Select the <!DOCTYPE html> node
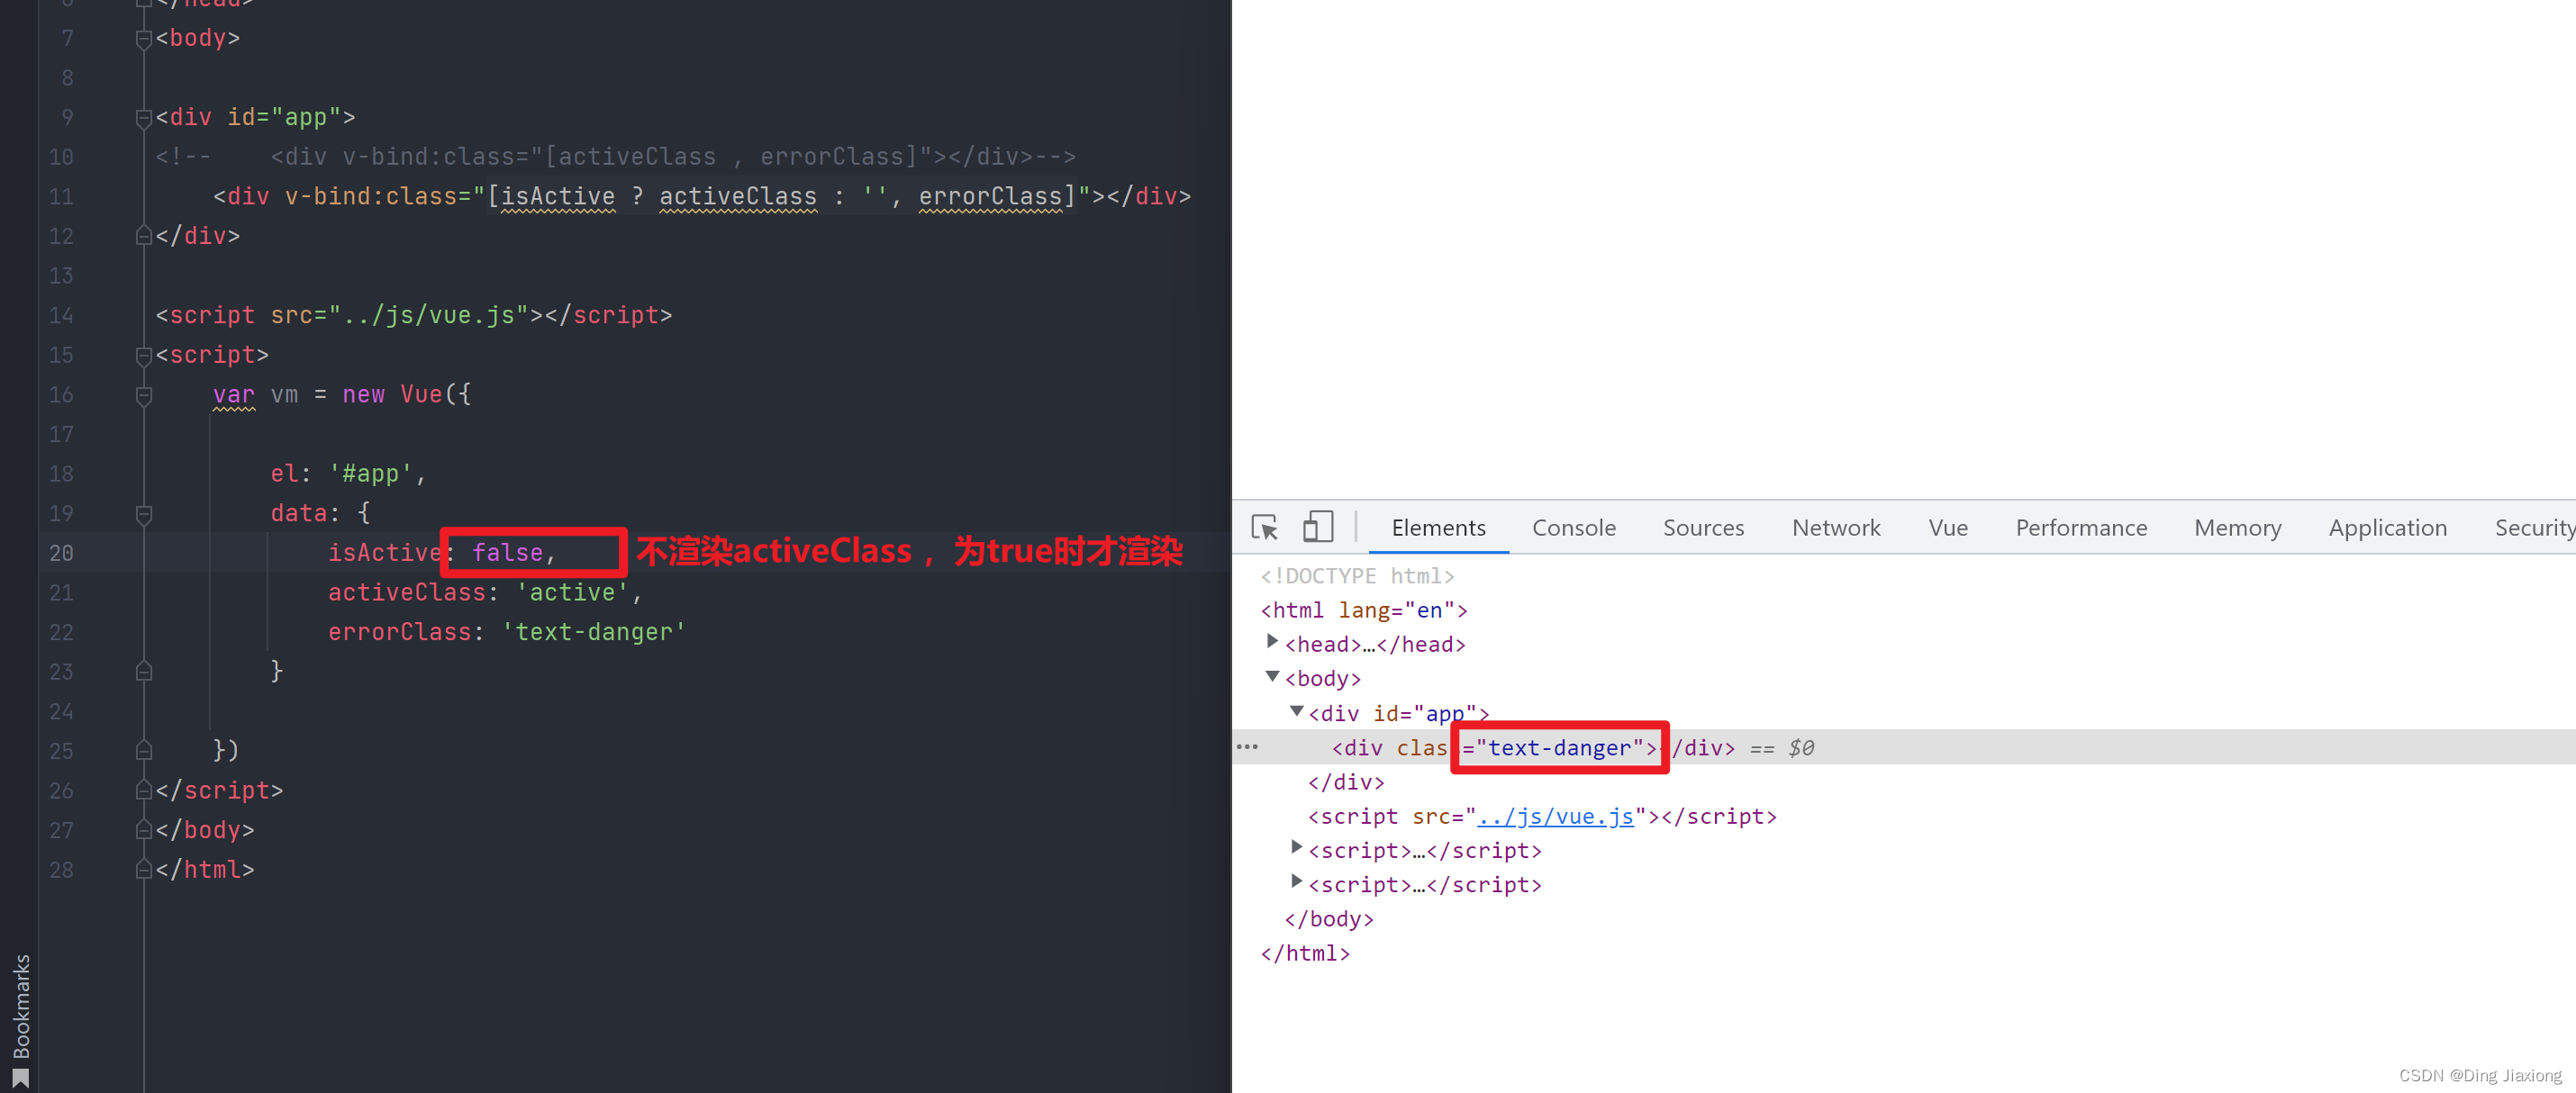Screen dimensions: 2576x1093 pyautogui.click(x=1357, y=576)
